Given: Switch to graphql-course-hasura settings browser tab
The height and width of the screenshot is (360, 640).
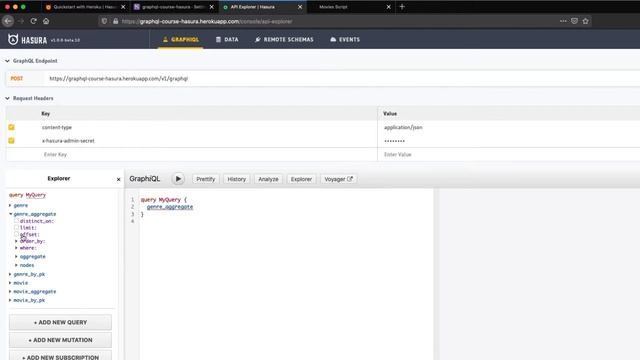Looking at the screenshot, I should 171,7.
